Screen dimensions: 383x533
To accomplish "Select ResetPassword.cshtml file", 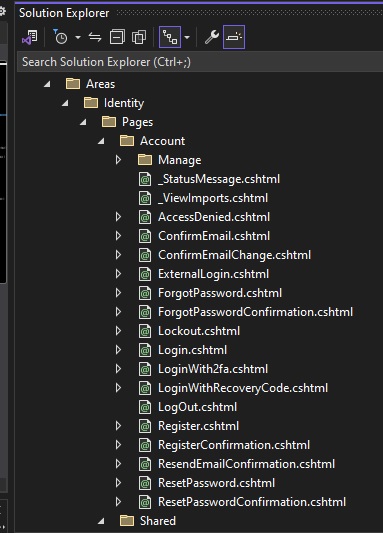I will [x=216, y=483].
